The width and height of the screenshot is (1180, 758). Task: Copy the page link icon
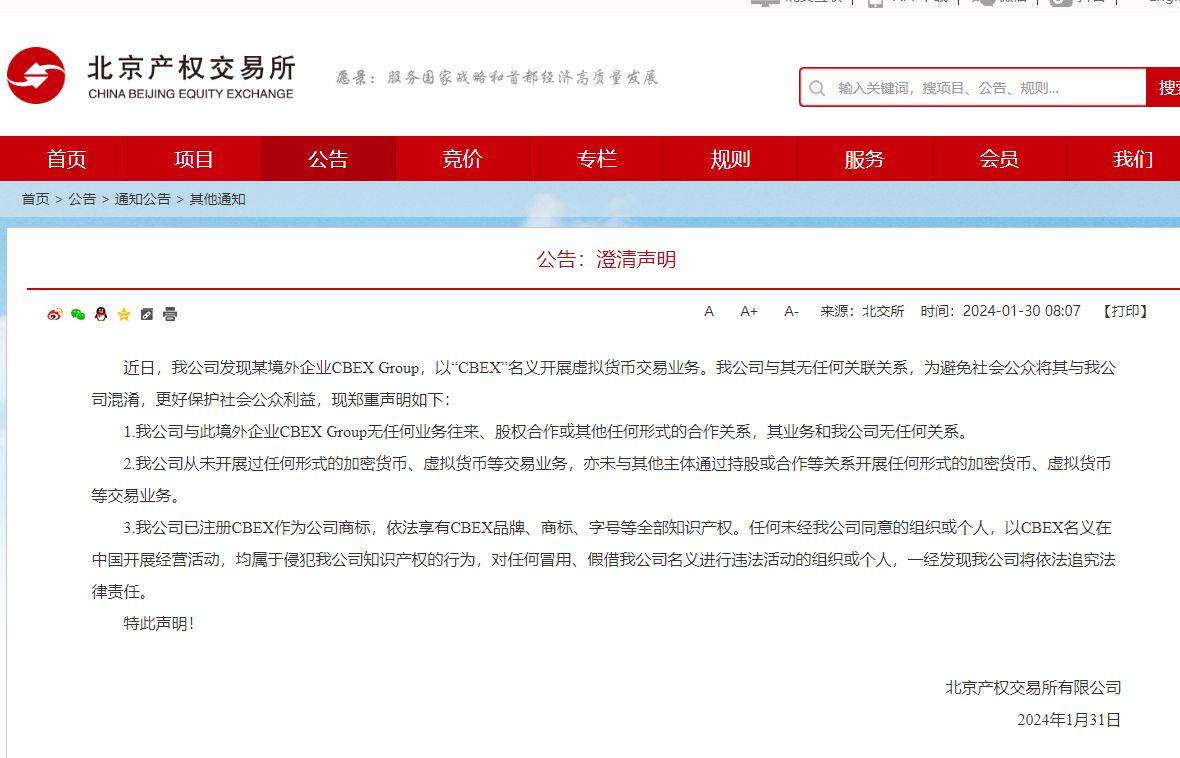click(146, 314)
